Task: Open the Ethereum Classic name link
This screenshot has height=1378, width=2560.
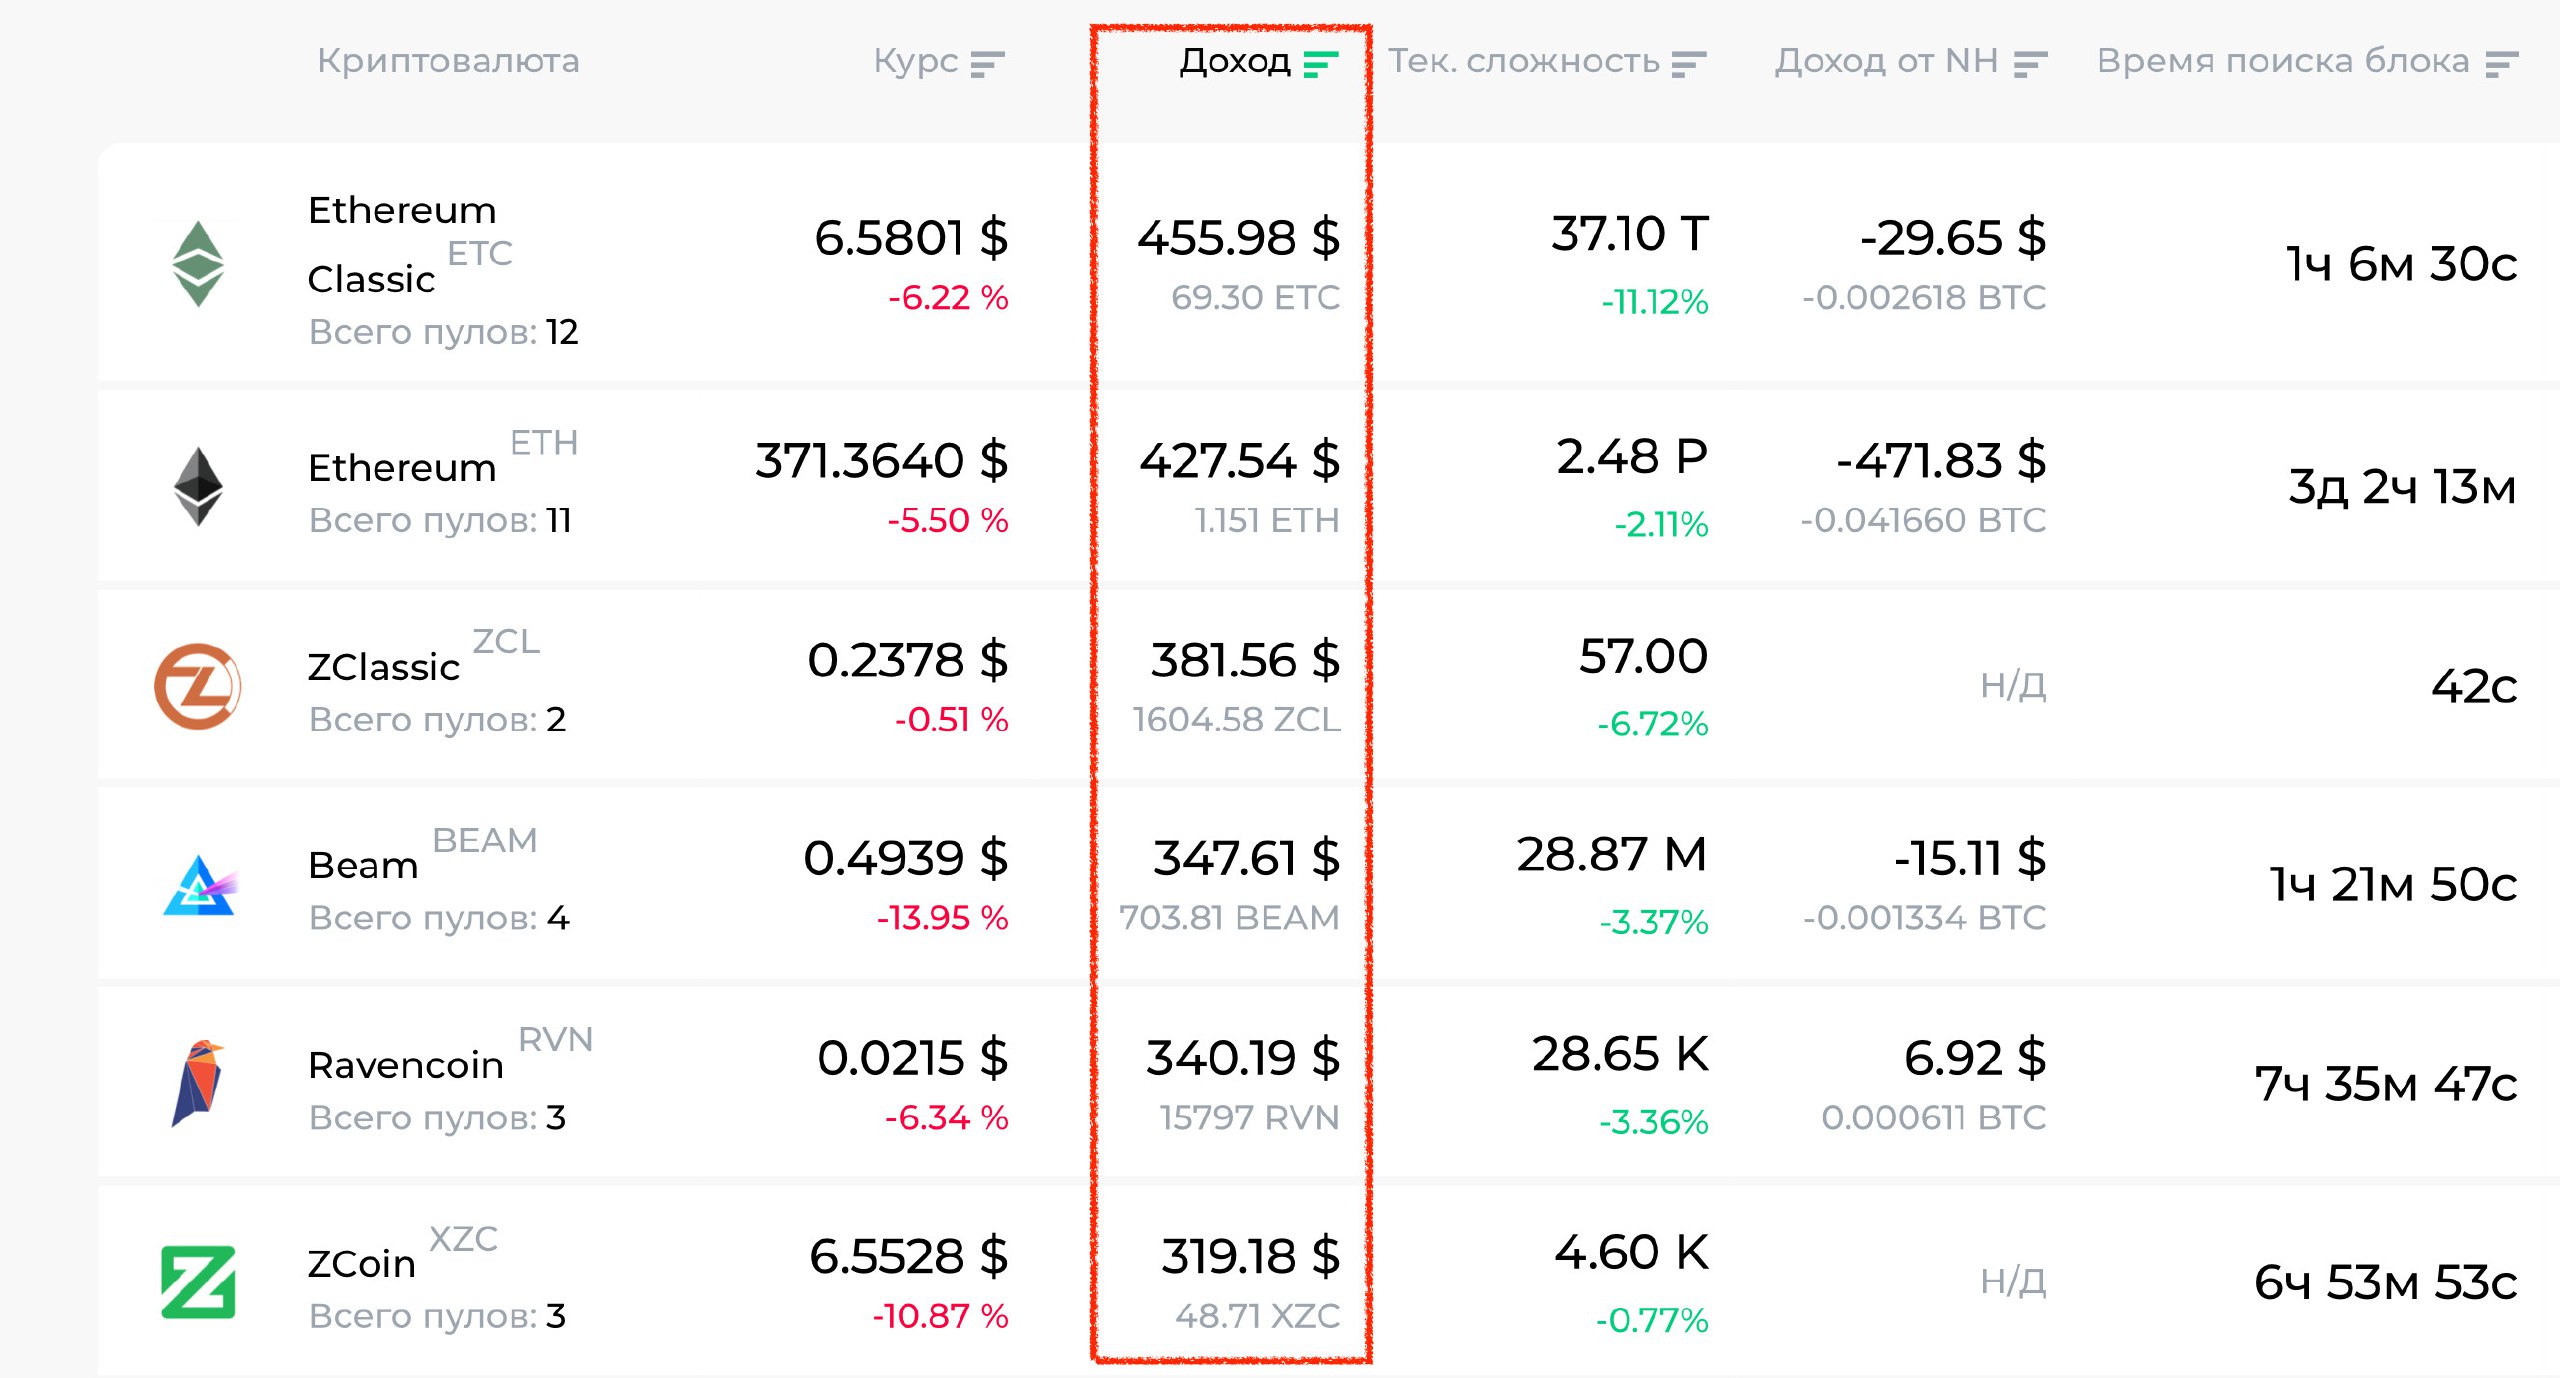Action: point(402,244)
